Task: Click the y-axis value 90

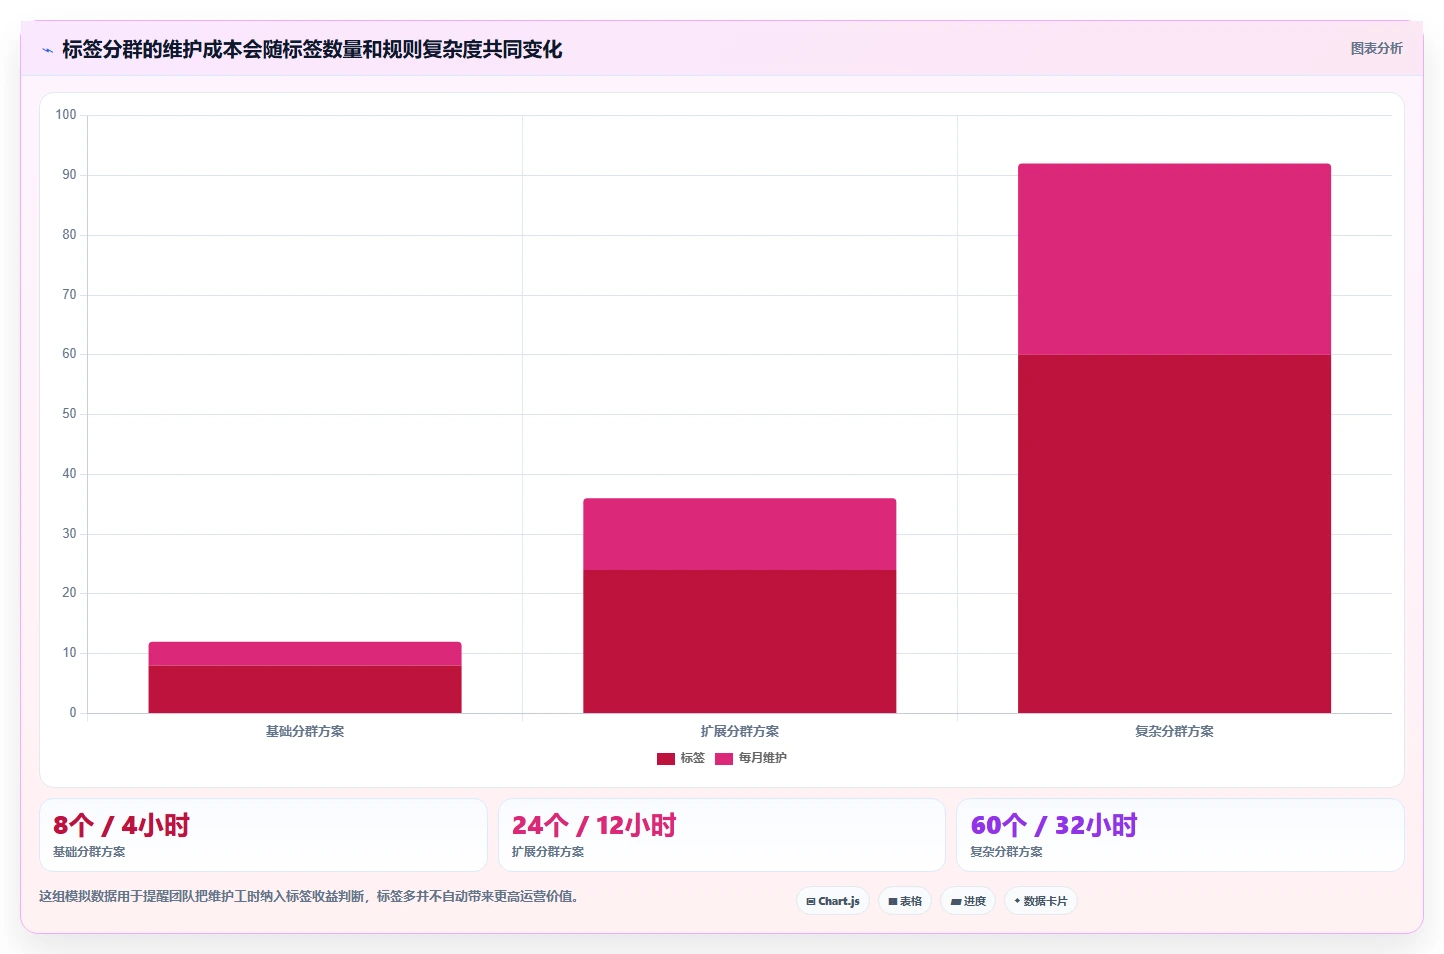Action: (69, 175)
